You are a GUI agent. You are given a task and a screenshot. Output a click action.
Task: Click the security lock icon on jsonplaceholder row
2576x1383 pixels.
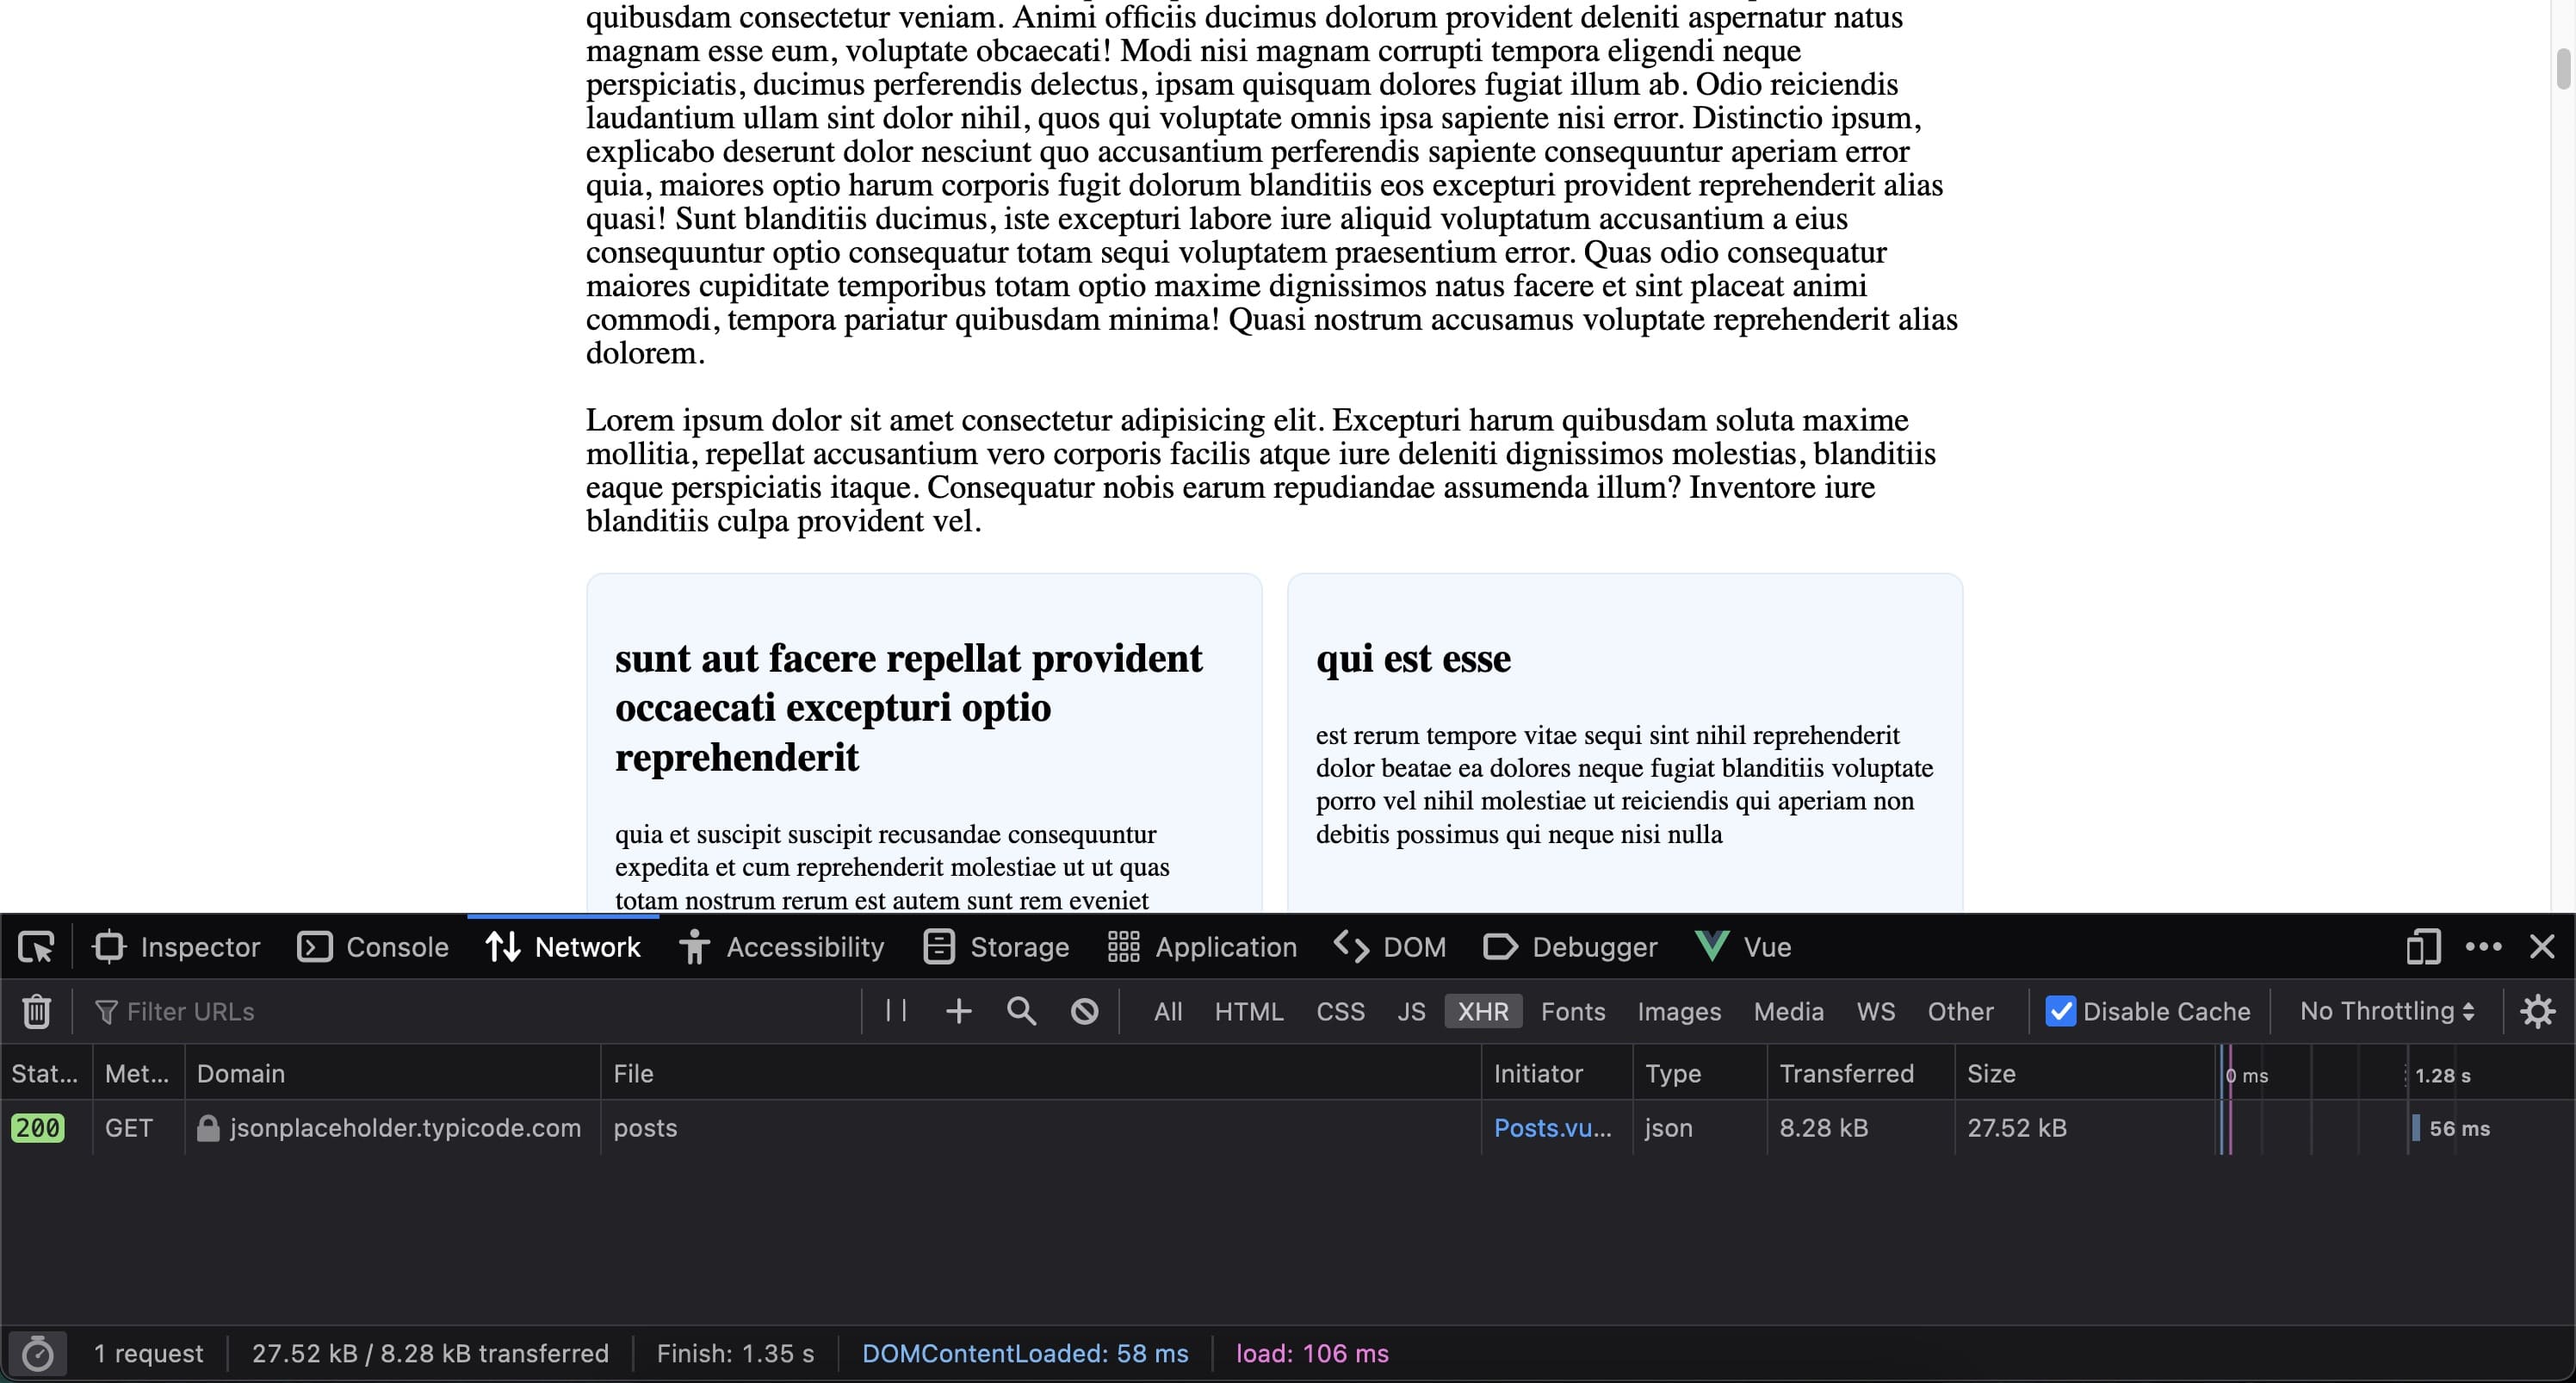[x=208, y=1128]
